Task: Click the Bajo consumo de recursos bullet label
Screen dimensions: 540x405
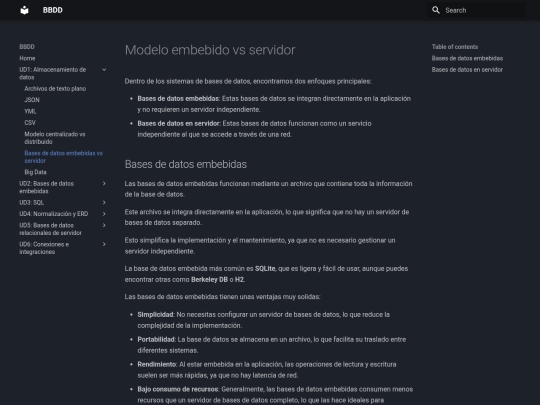Action: tap(178, 389)
